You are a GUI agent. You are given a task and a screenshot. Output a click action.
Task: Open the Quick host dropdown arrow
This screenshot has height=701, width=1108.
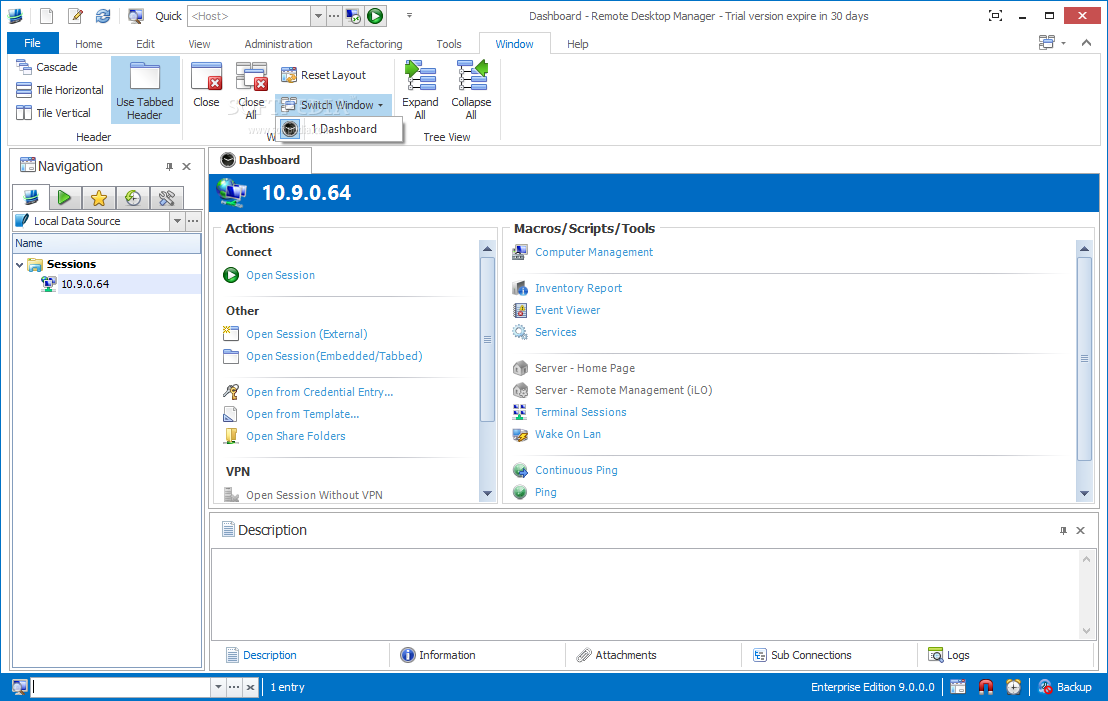[317, 16]
